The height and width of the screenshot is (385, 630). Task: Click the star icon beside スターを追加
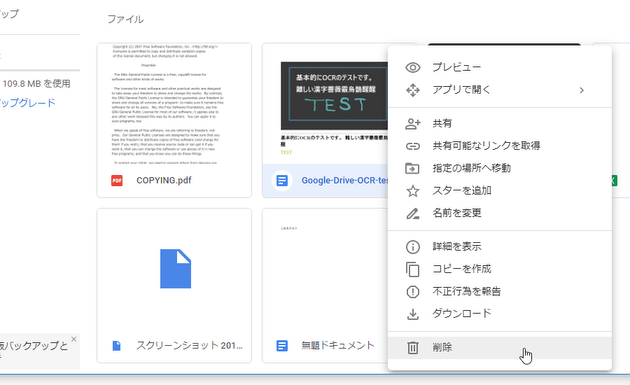pyautogui.click(x=413, y=191)
